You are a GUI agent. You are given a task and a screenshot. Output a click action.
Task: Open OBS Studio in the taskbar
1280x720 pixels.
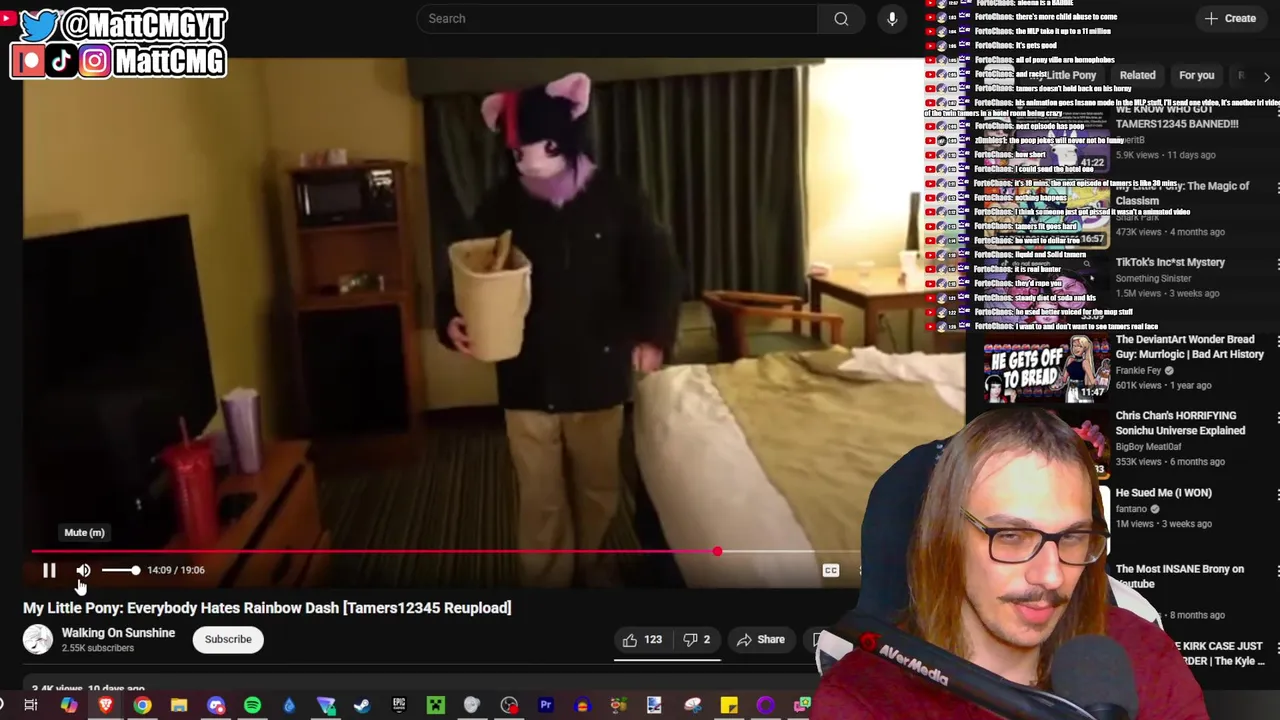[x=509, y=706]
